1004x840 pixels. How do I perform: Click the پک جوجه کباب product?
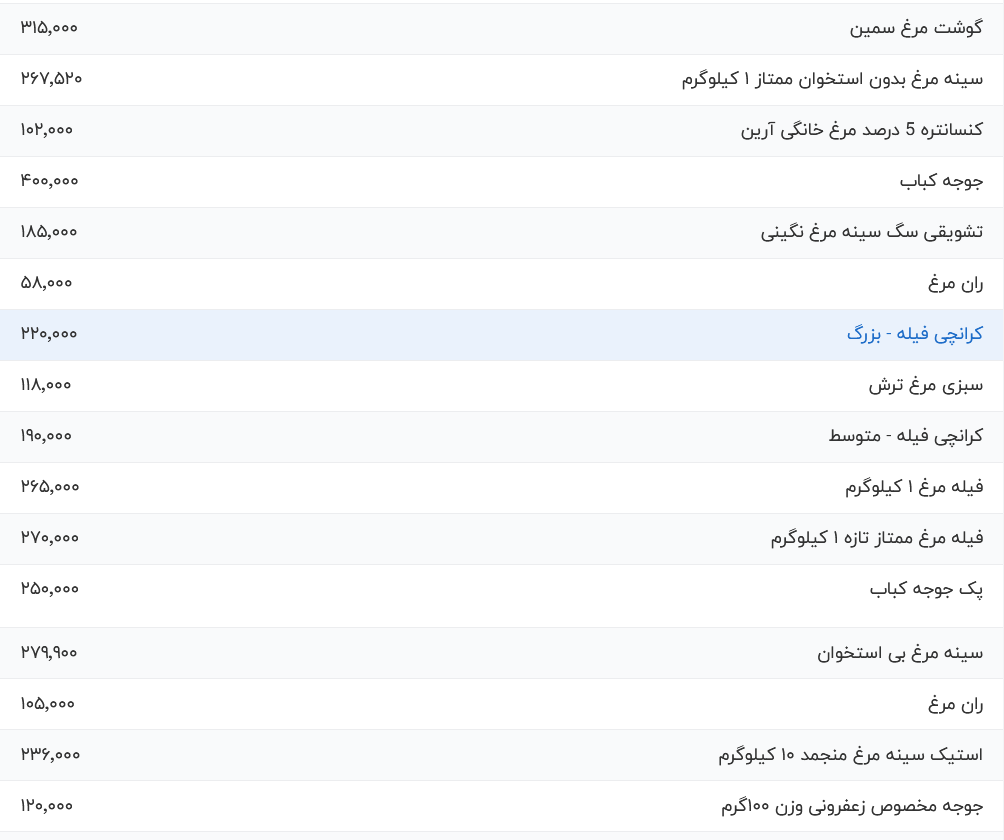[x=926, y=589]
